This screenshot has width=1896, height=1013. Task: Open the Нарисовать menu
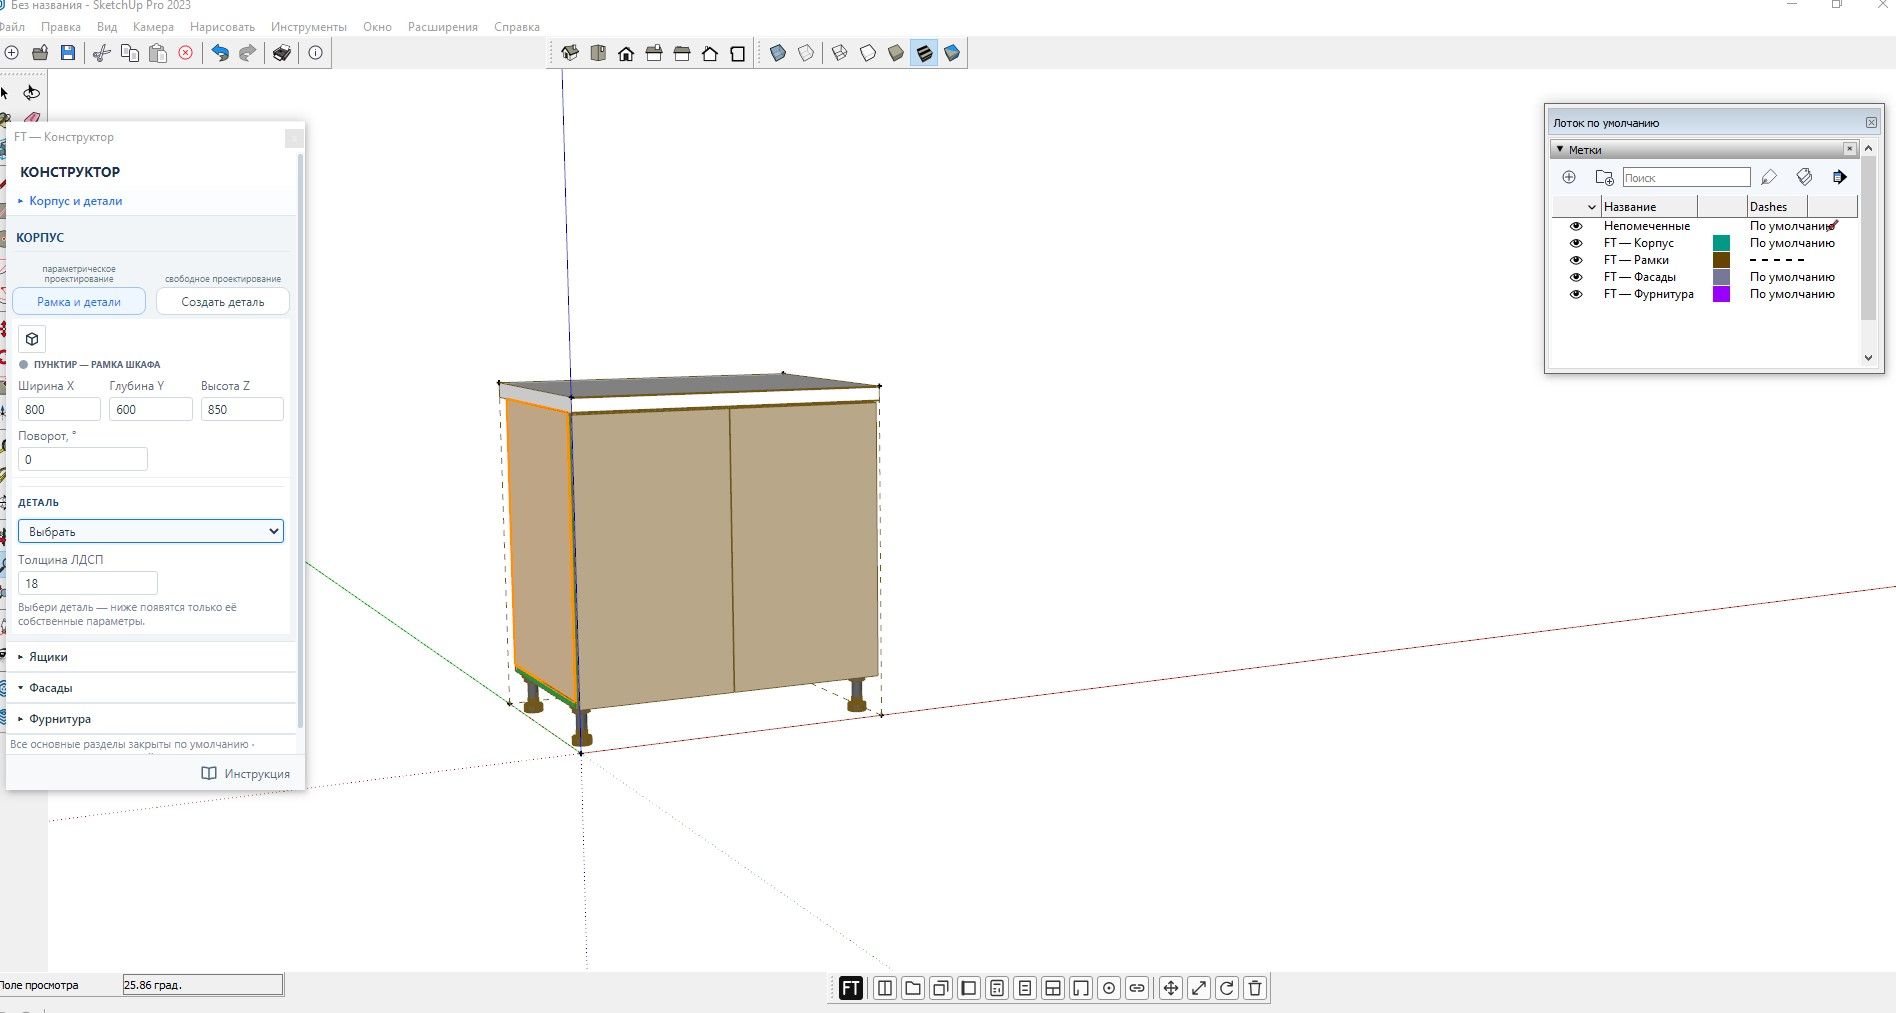click(222, 27)
